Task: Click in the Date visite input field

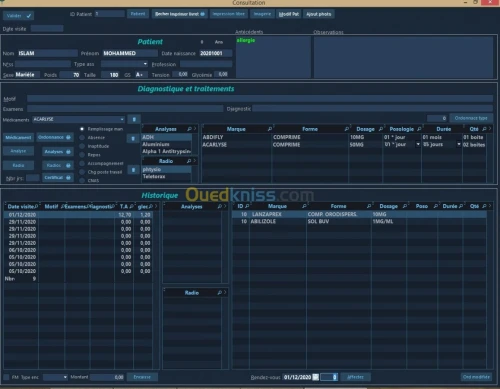Action: pos(47,29)
